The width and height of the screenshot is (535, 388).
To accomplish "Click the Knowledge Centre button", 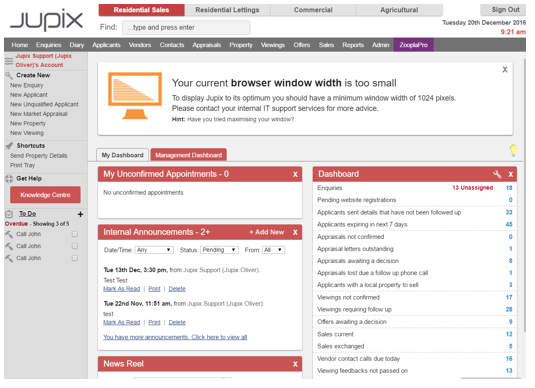I will coord(45,195).
